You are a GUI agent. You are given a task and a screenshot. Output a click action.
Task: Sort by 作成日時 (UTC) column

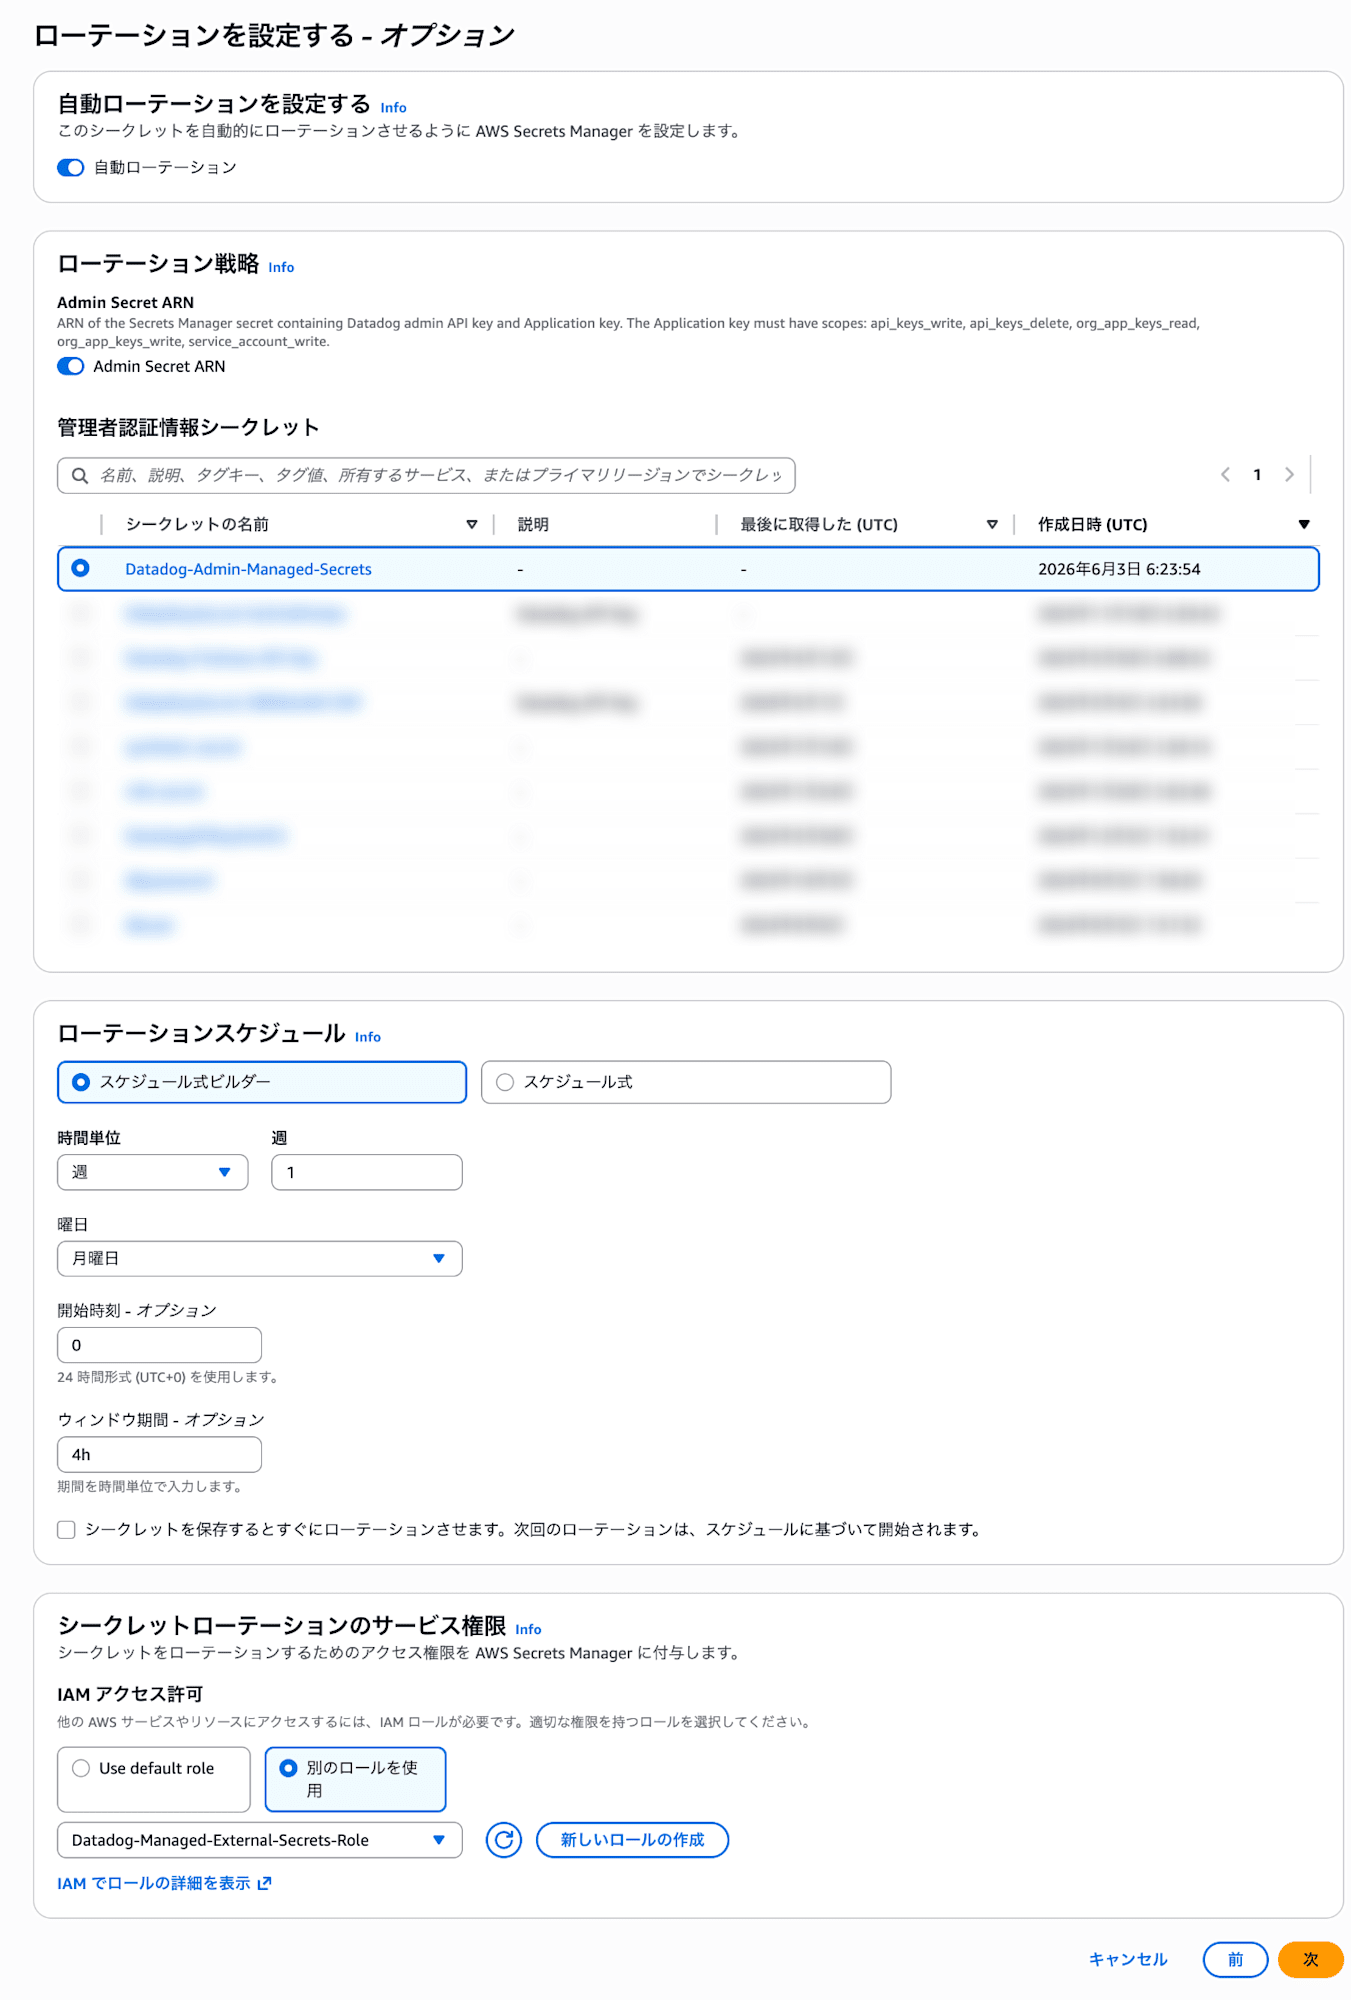point(1304,524)
